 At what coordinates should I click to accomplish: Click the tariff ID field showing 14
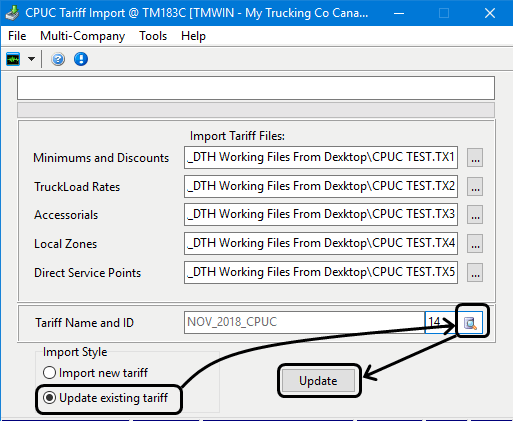click(441, 322)
